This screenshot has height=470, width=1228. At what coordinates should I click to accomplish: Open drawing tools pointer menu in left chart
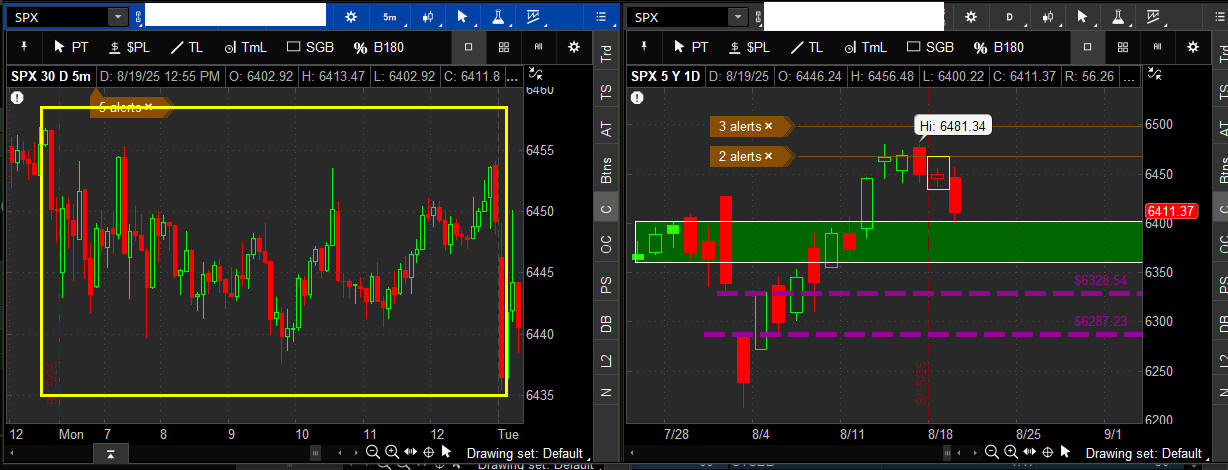pyautogui.click(x=462, y=17)
